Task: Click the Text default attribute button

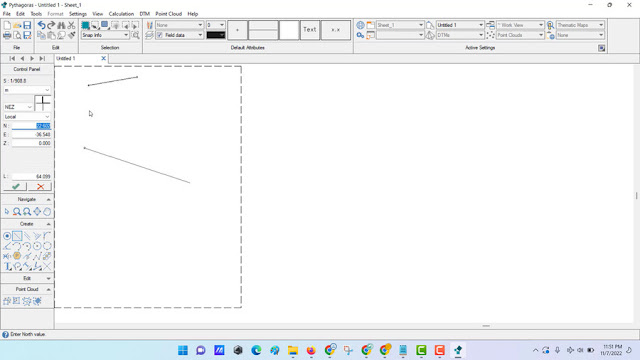Action: click(310, 30)
